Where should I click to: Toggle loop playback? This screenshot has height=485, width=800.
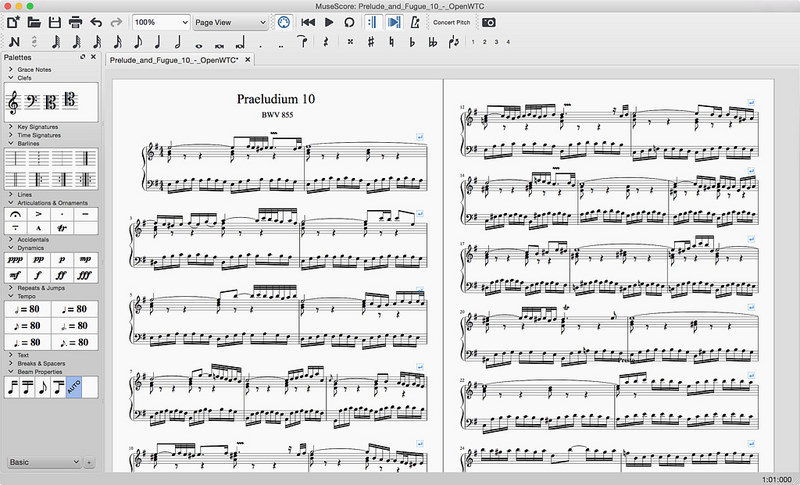pos(349,22)
